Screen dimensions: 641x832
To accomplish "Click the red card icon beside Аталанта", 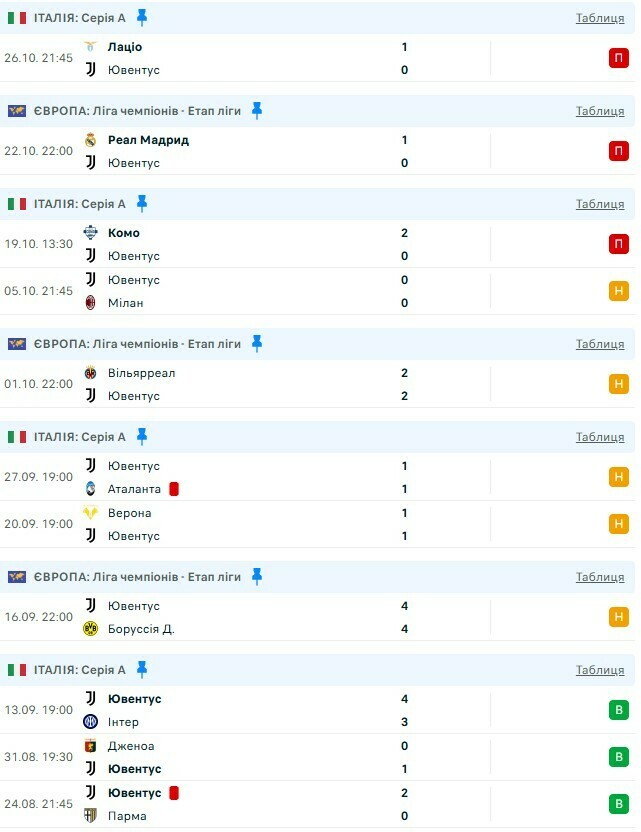I will pyautogui.click(x=174, y=489).
